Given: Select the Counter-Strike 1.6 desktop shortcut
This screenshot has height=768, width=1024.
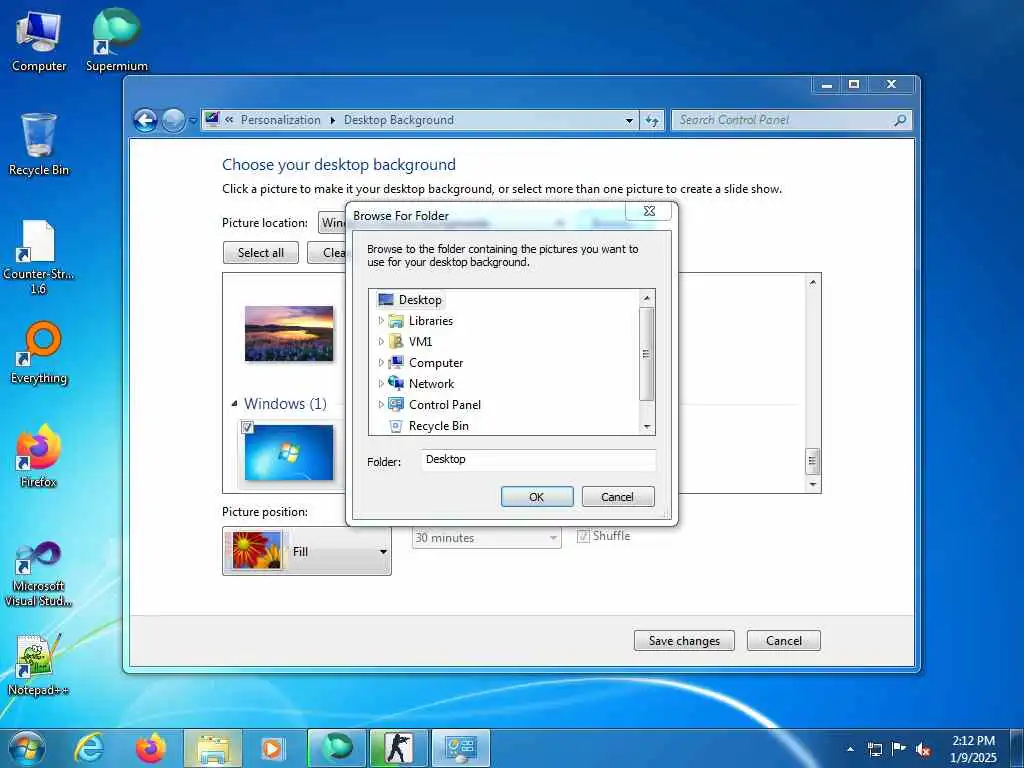Looking at the screenshot, I should 39,257.
